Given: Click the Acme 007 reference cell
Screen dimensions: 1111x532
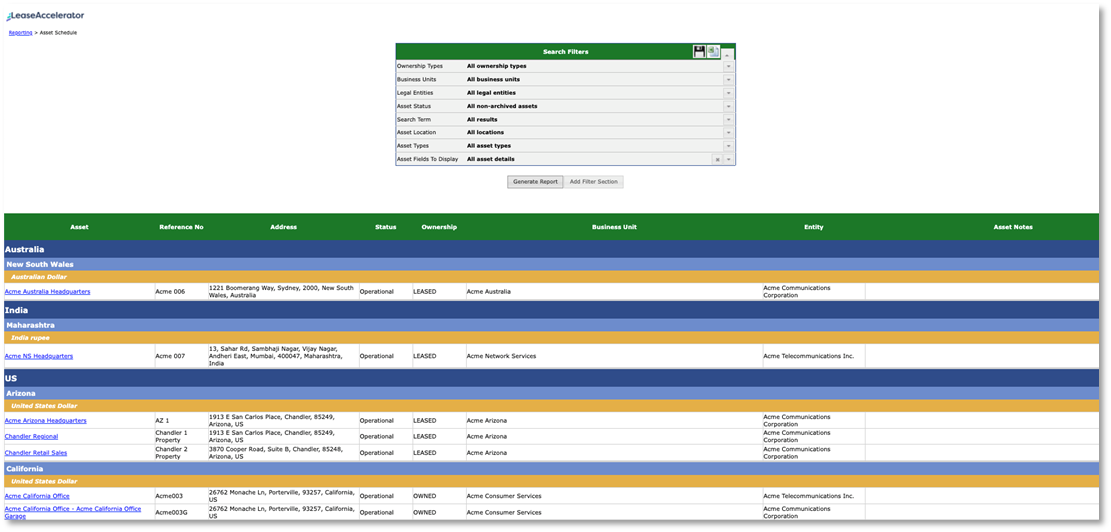Looking at the screenshot, I should point(181,356).
